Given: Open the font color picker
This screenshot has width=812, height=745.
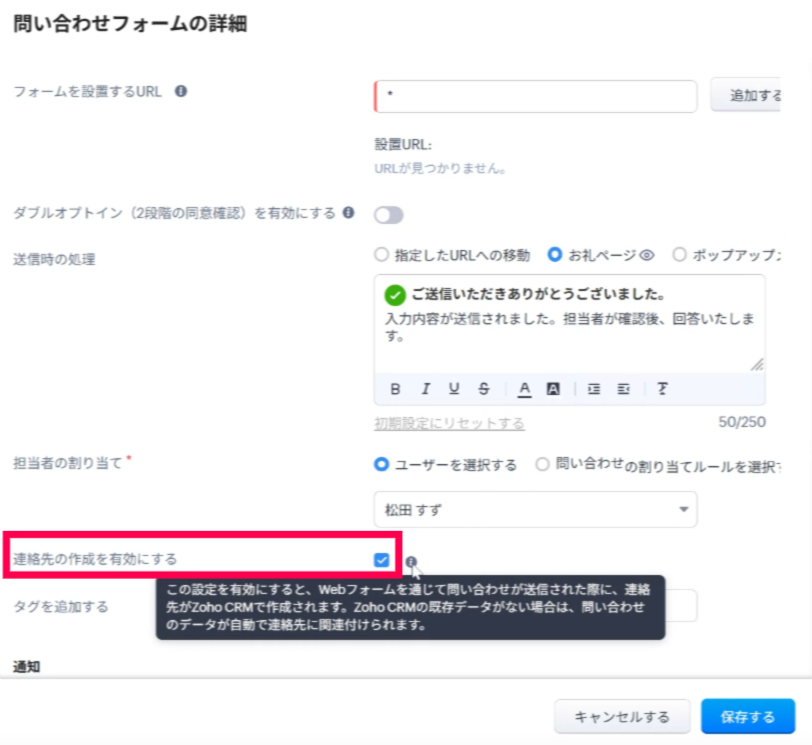Looking at the screenshot, I should point(525,389).
